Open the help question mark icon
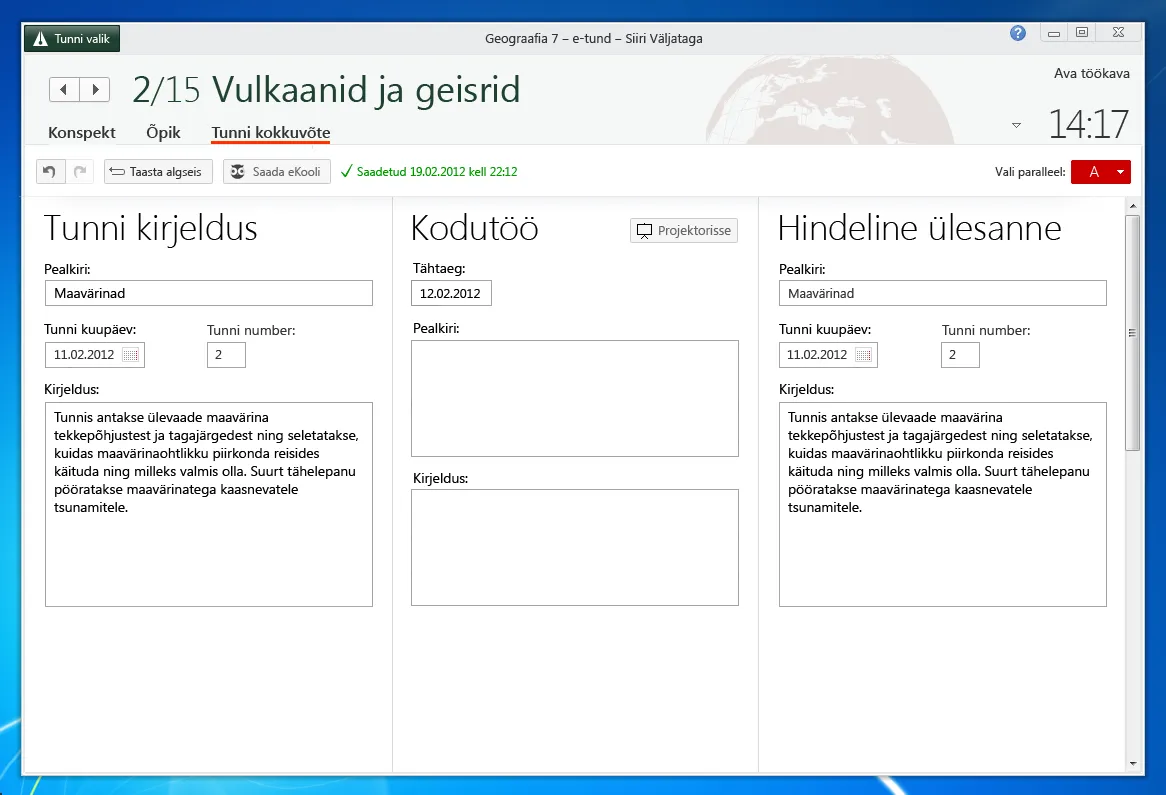The height and width of the screenshot is (795, 1166). [x=1018, y=33]
